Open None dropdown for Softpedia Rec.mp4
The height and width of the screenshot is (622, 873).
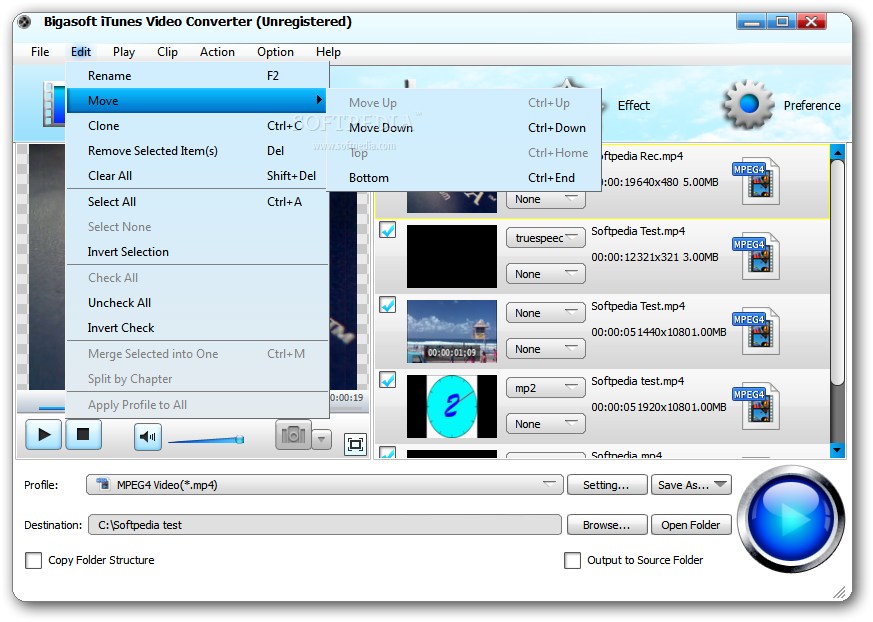tap(546, 199)
